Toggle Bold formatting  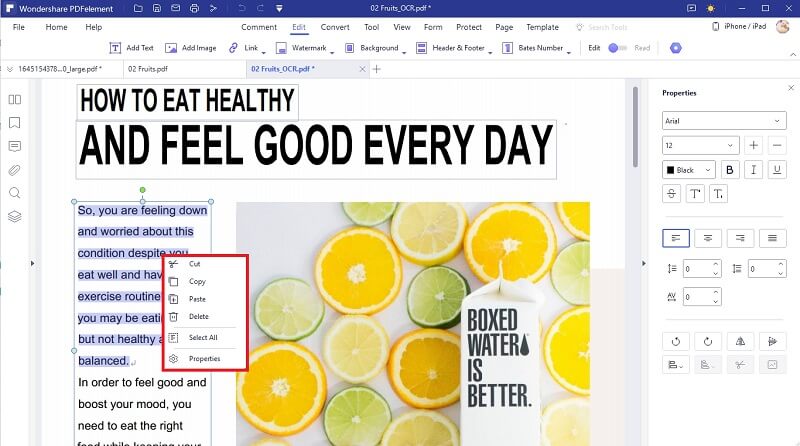[730, 170]
